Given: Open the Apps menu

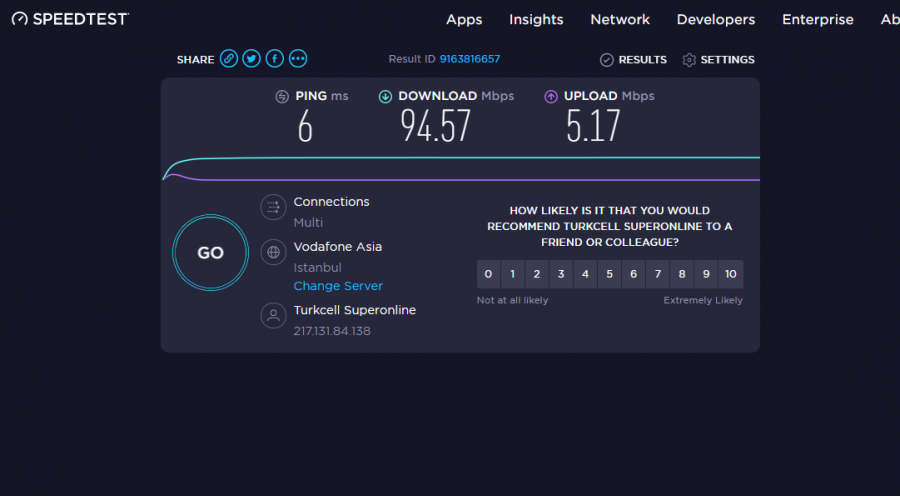Looking at the screenshot, I should point(464,19).
